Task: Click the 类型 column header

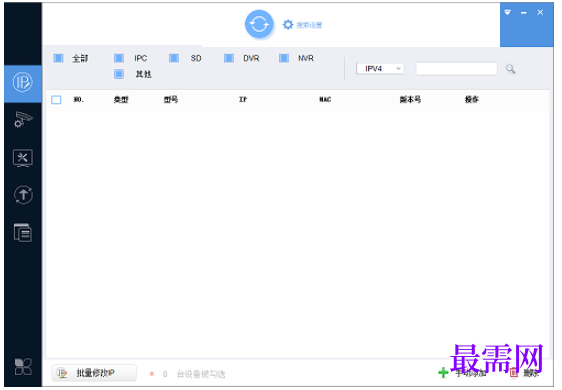Action: coord(121,100)
